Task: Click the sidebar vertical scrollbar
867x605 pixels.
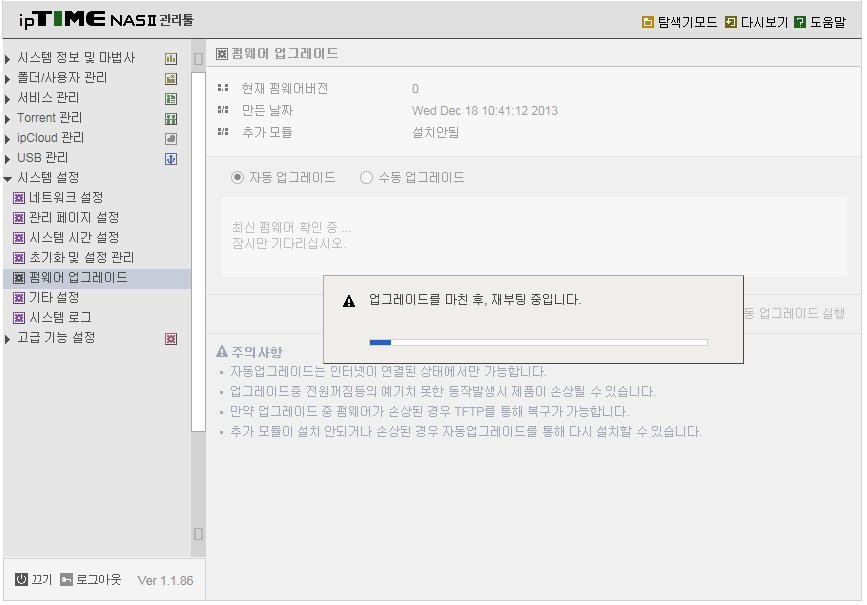Action: coord(198,252)
